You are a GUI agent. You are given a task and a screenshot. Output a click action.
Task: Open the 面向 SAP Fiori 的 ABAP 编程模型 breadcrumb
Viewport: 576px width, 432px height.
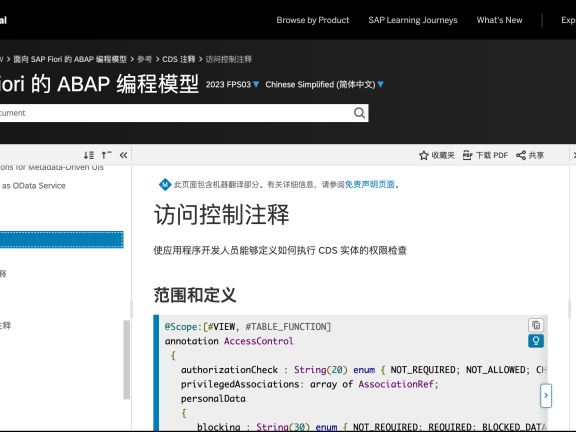pyautogui.click(x=70, y=59)
